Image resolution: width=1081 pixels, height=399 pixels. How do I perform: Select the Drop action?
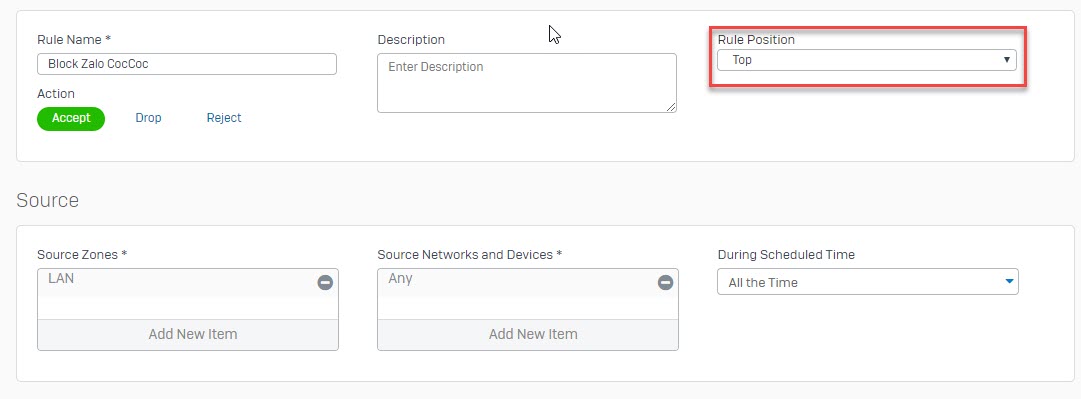click(148, 119)
